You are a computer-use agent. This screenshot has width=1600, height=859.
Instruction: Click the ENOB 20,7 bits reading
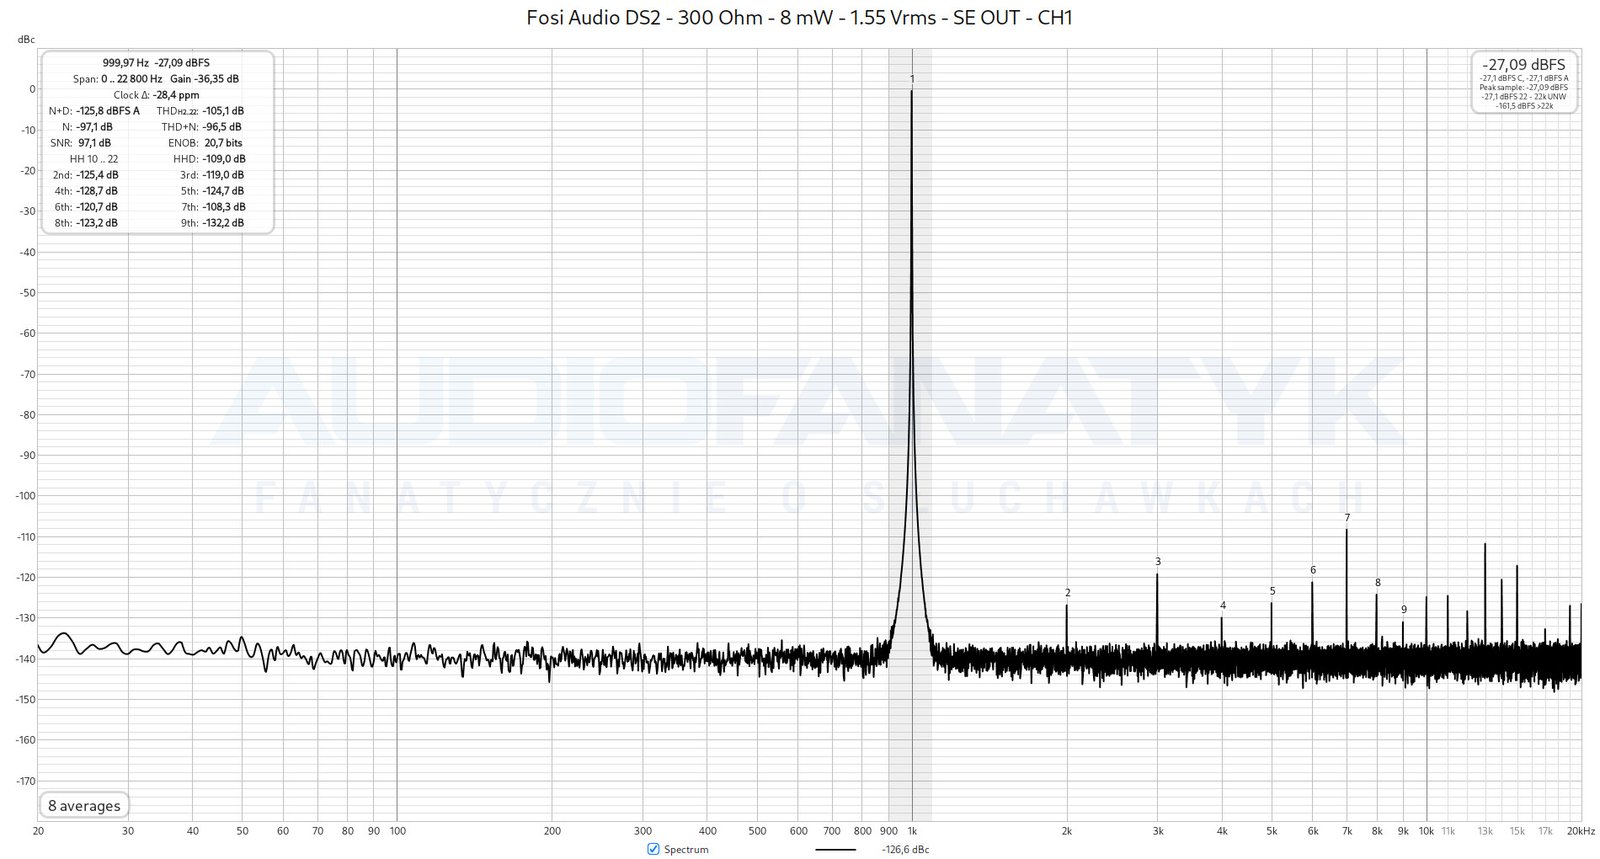click(x=223, y=143)
